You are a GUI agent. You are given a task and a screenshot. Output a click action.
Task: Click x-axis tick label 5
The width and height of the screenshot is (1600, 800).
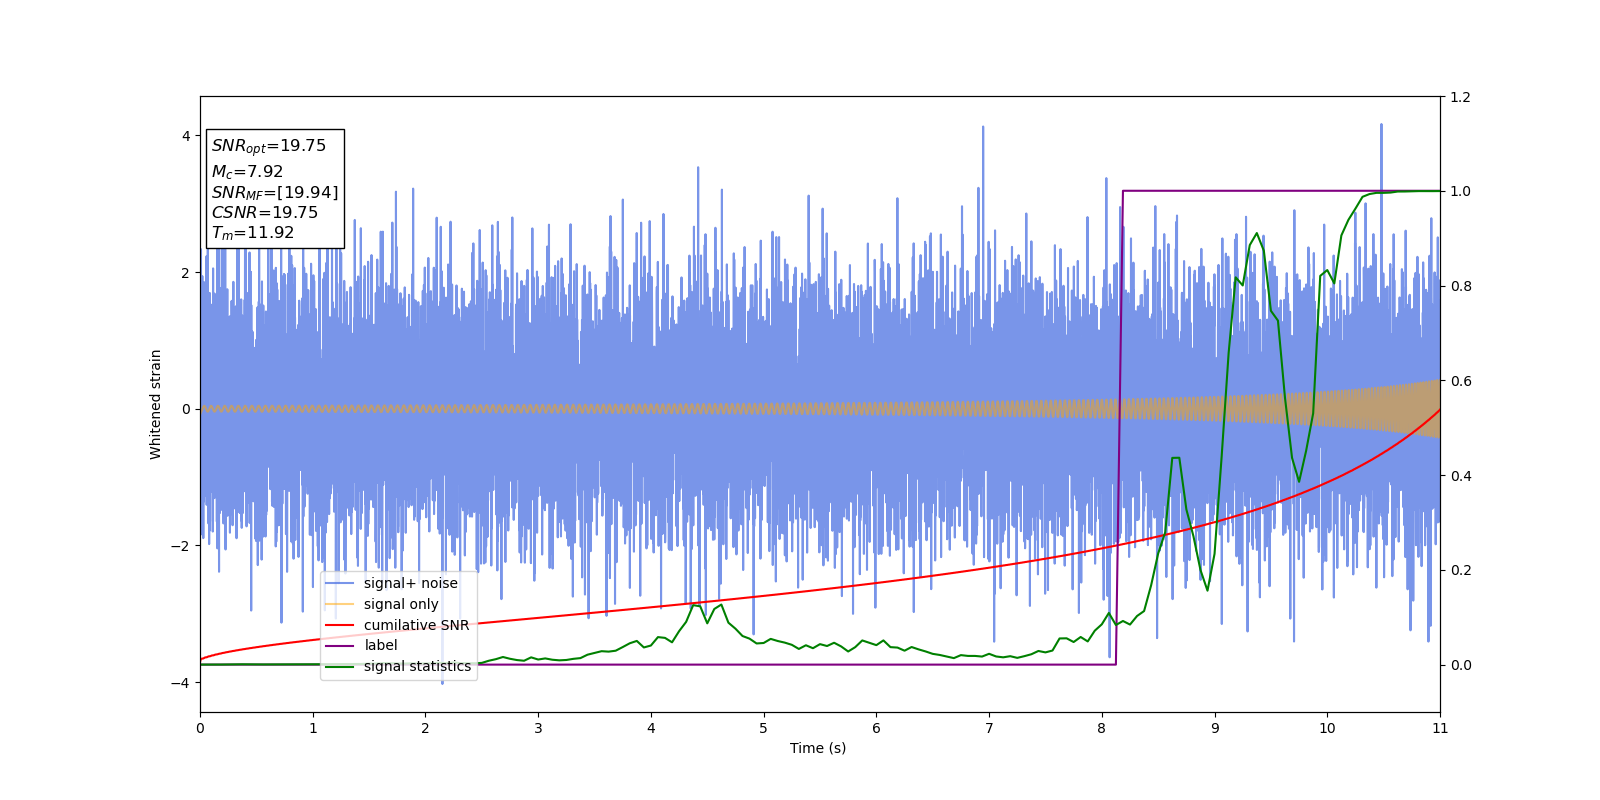pos(764,728)
